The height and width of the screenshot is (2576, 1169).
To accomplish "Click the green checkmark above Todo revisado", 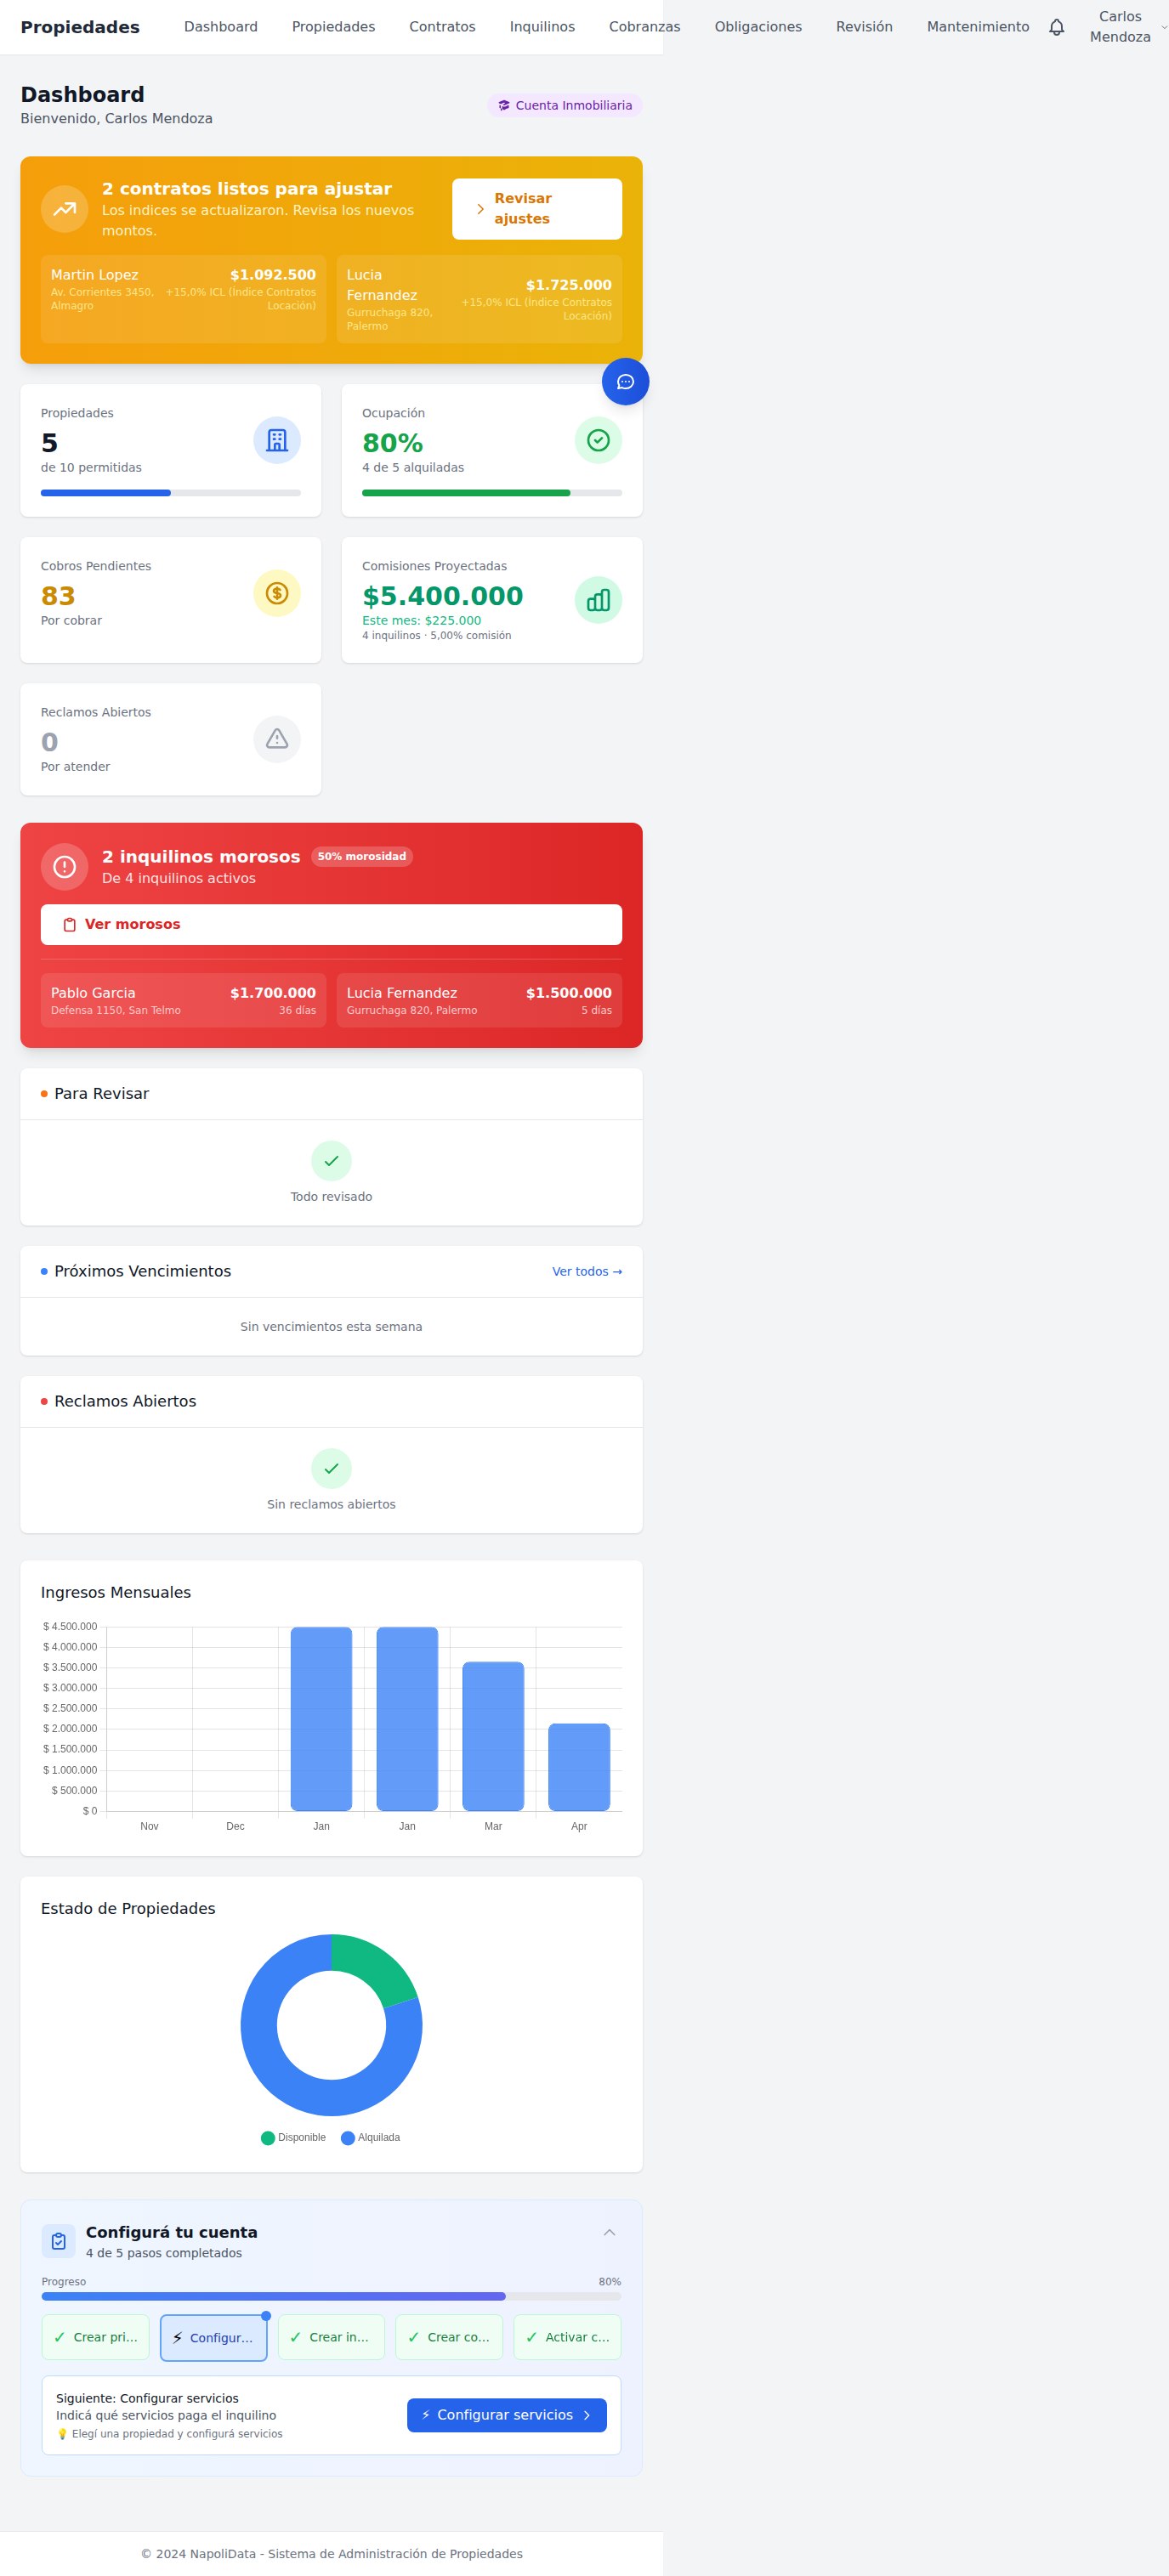I will coord(331,1161).
